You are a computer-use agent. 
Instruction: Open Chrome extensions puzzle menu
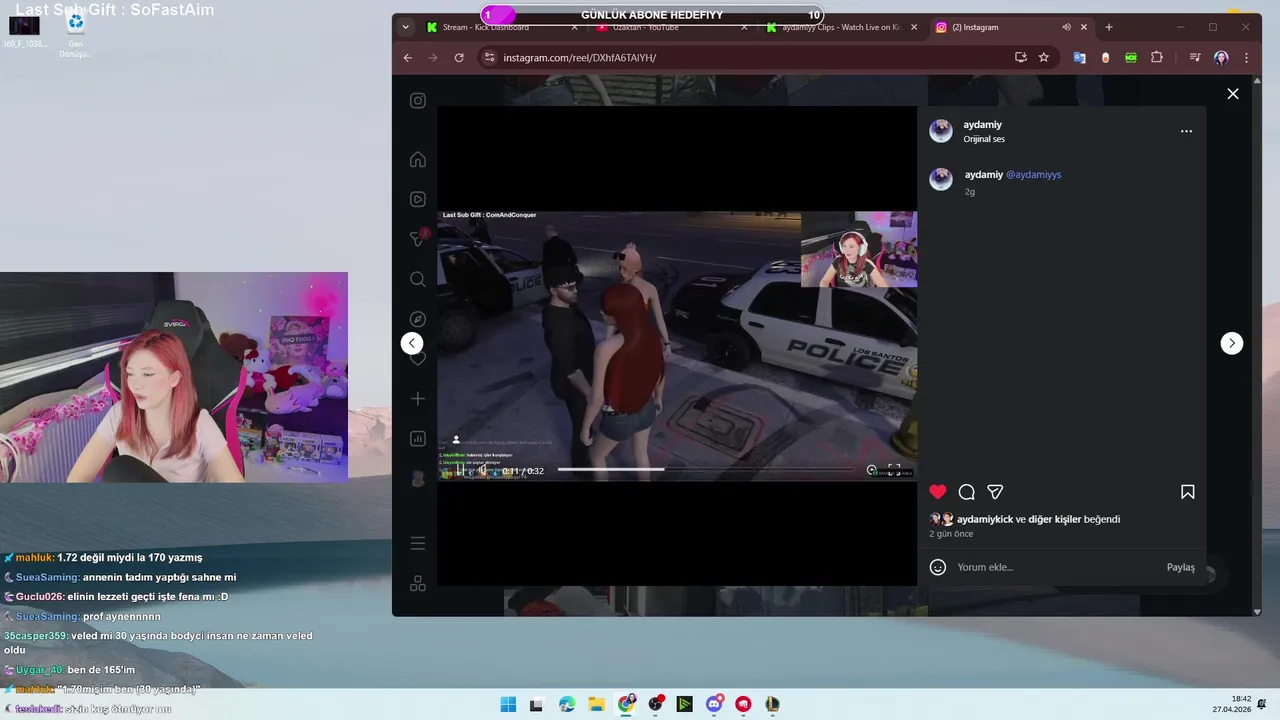click(1157, 58)
